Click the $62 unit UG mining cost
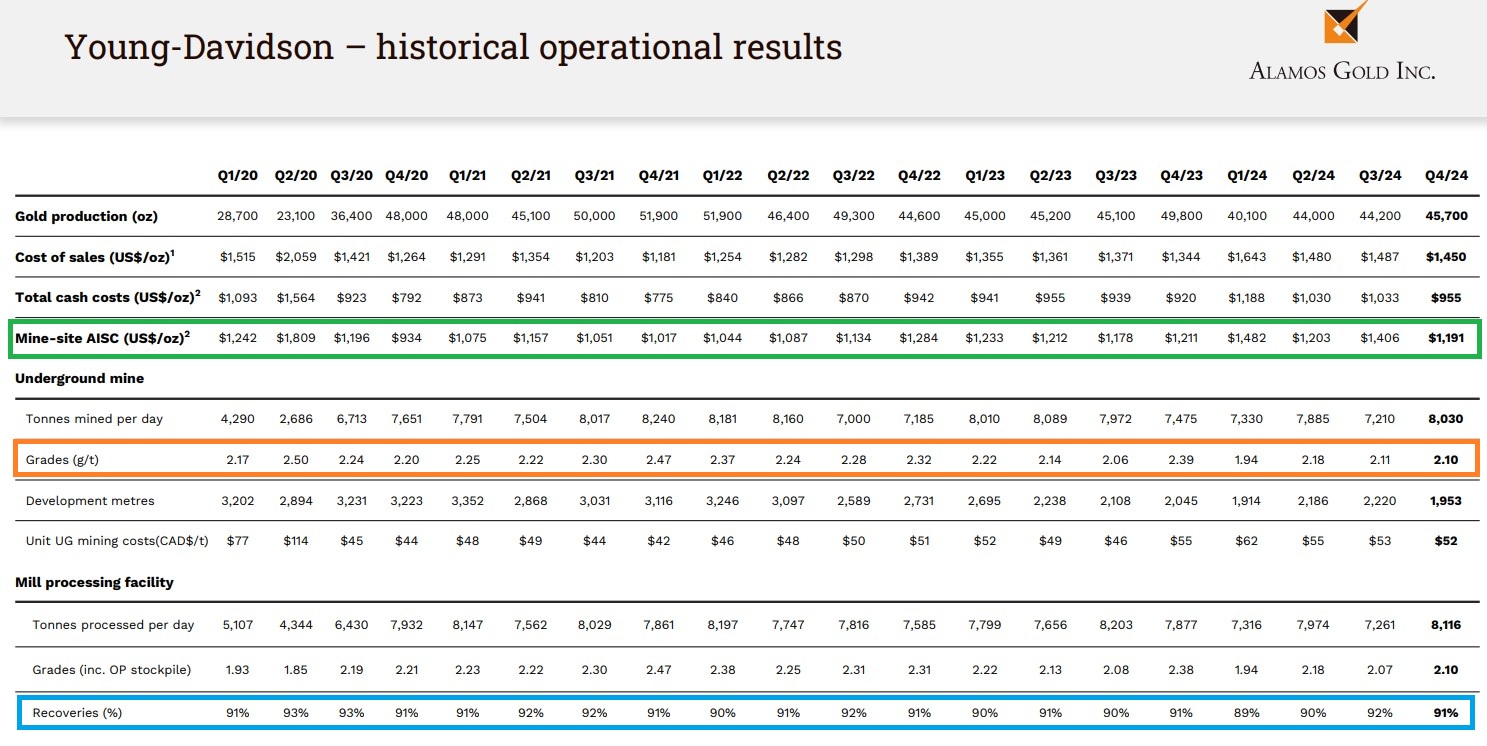Image resolution: width=1487 pixels, height=746 pixels. pyautogui.click(x=1247, y=541)
